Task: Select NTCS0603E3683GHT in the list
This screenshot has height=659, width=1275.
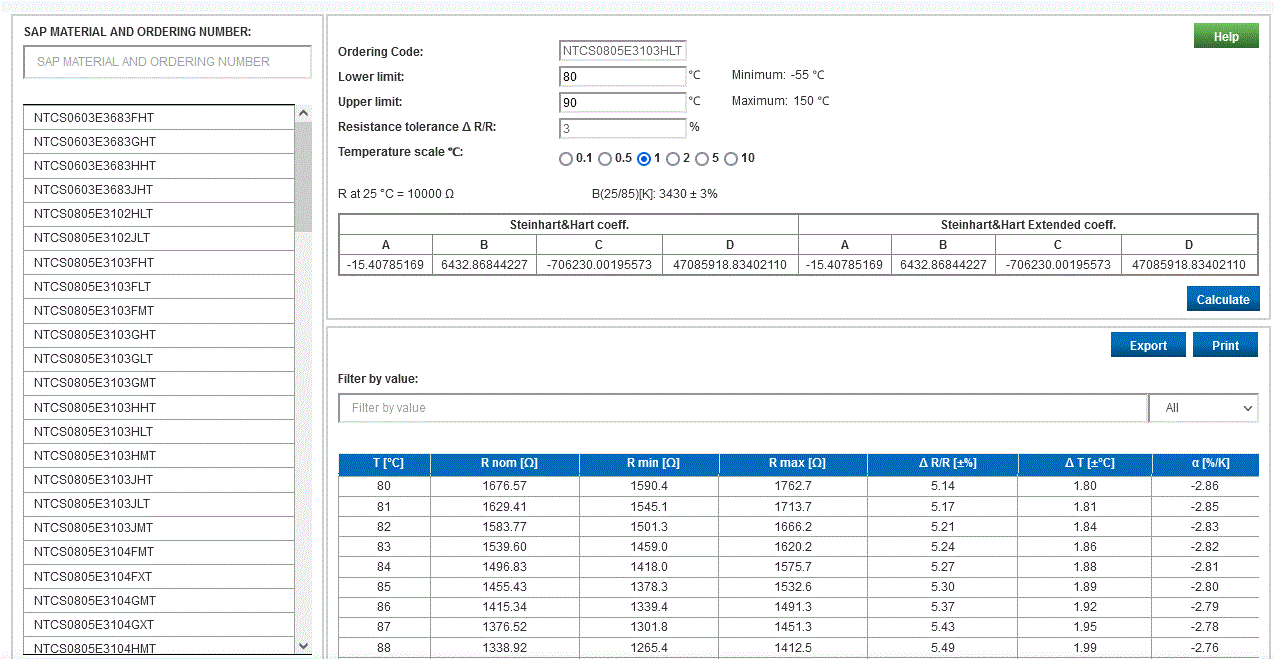Action: (x=159, y=141)
